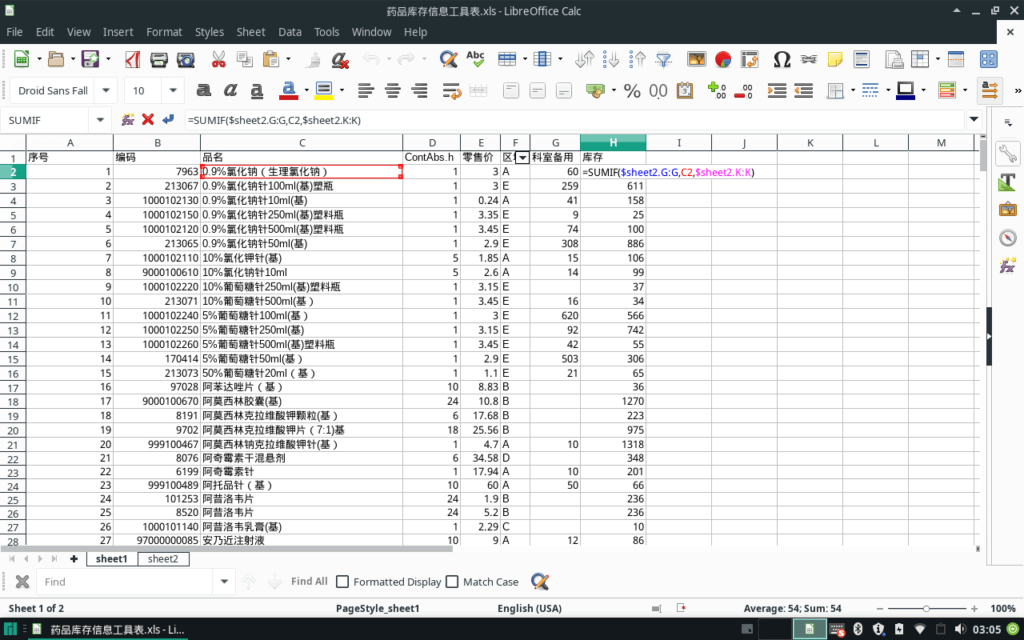1024x640 pixels.
Task: Open the Data menu
Action: tap(289, 31)
